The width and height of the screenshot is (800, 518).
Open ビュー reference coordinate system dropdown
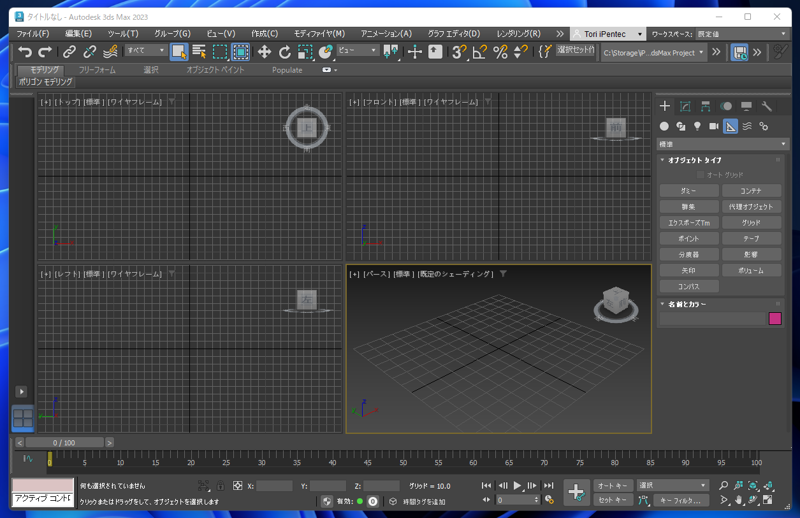coord(357,50)
